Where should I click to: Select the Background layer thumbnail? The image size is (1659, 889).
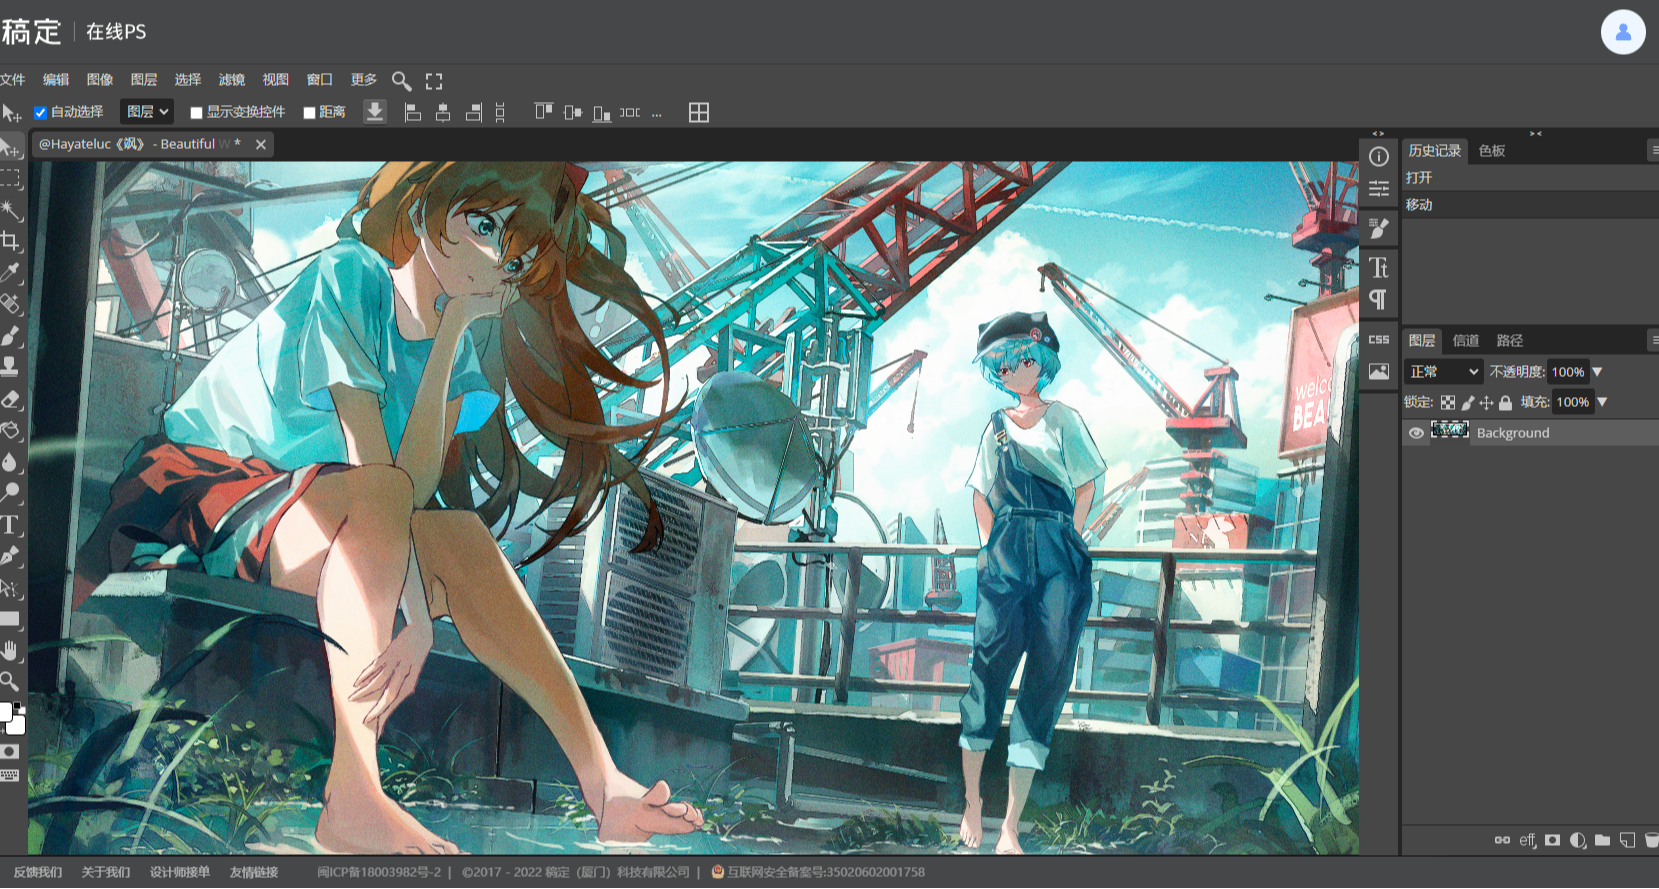click(x=1450, y=432)
